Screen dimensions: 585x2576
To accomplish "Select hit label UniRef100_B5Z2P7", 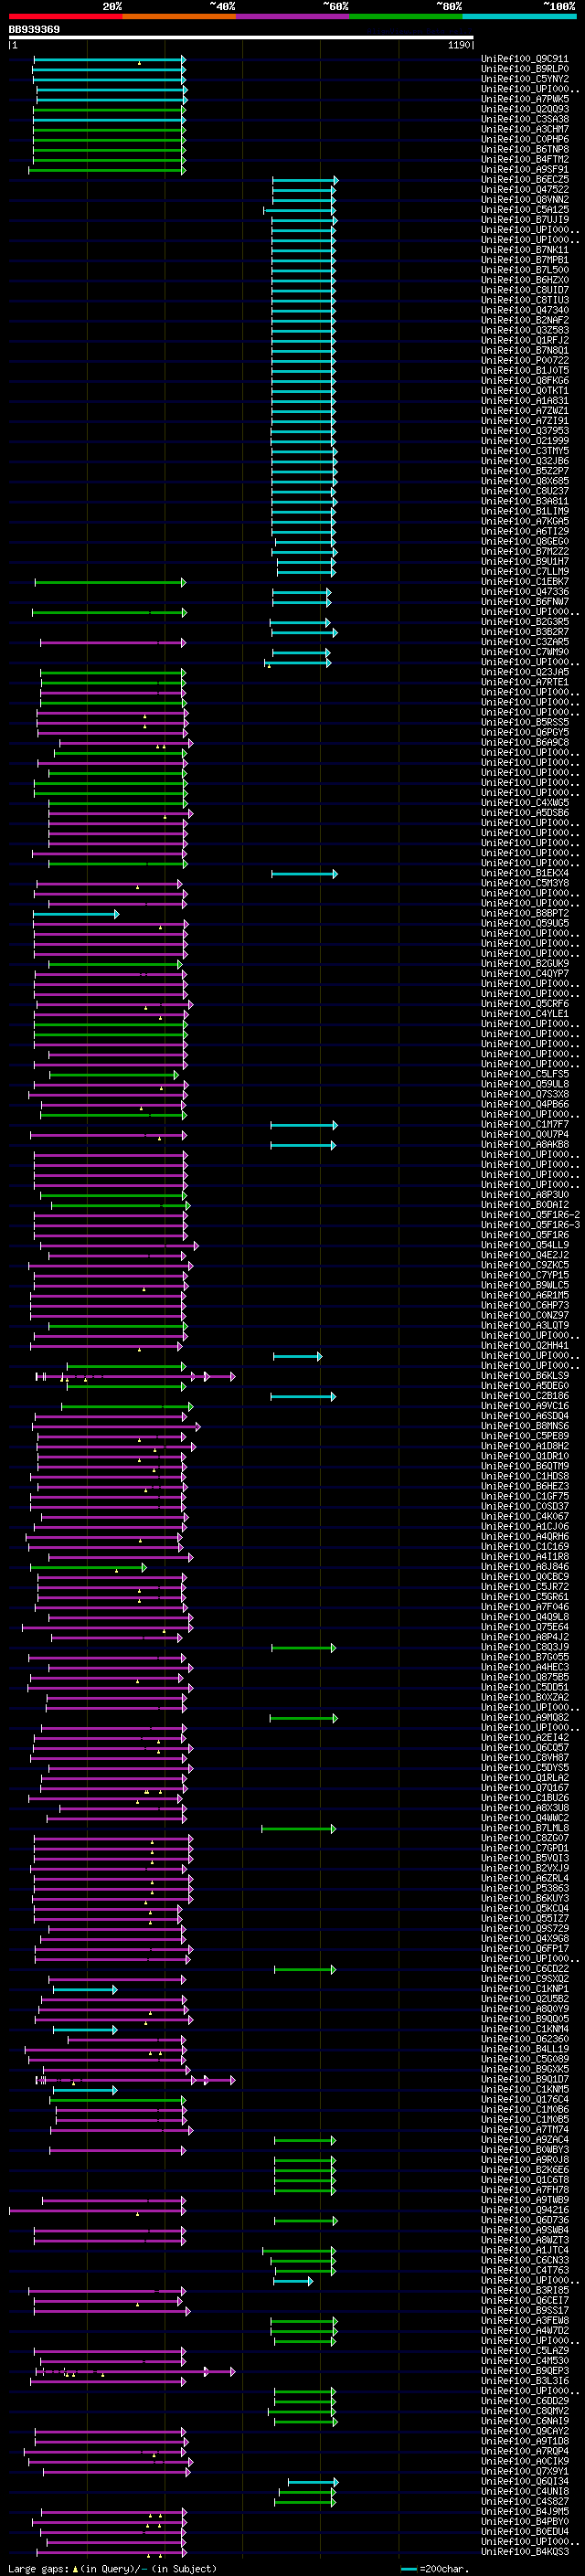I will (x=524, y=471).
